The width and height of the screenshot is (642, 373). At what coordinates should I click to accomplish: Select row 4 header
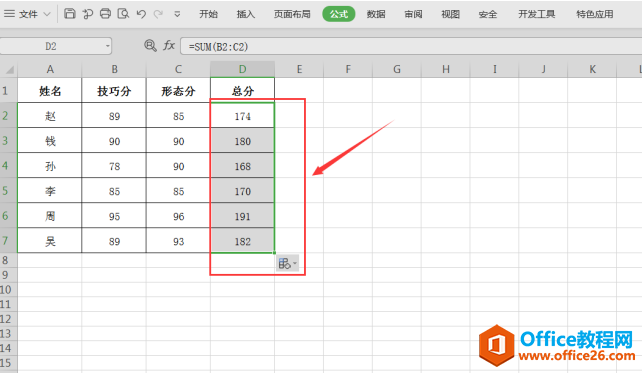click(9, 165)
